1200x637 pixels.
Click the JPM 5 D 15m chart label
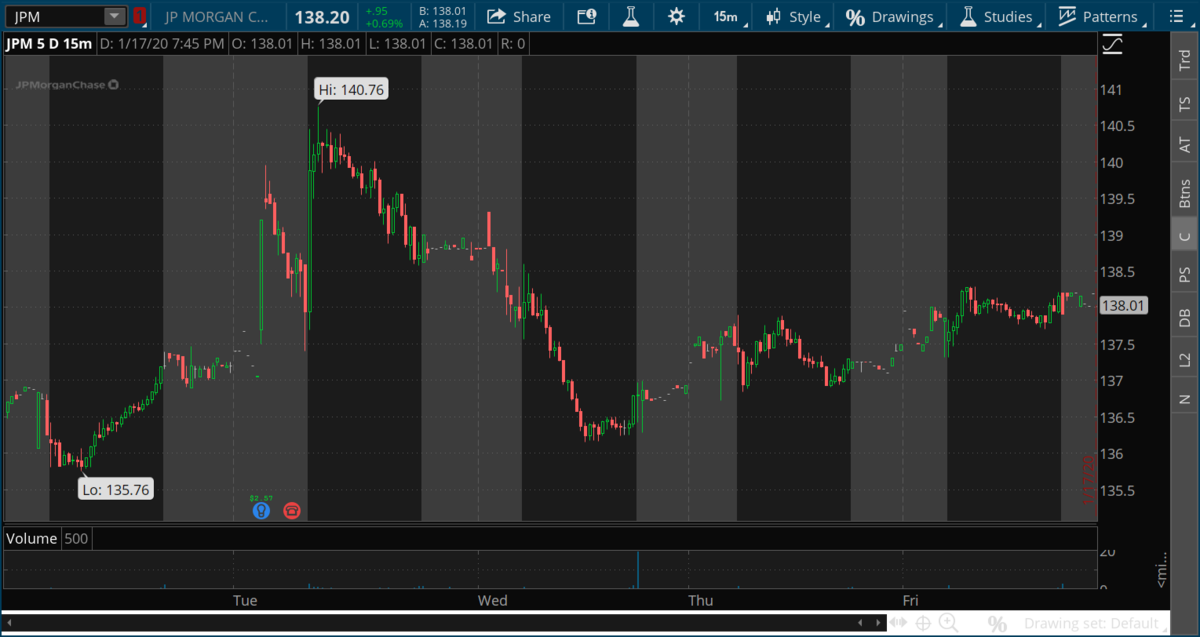[x=50, y=44]
